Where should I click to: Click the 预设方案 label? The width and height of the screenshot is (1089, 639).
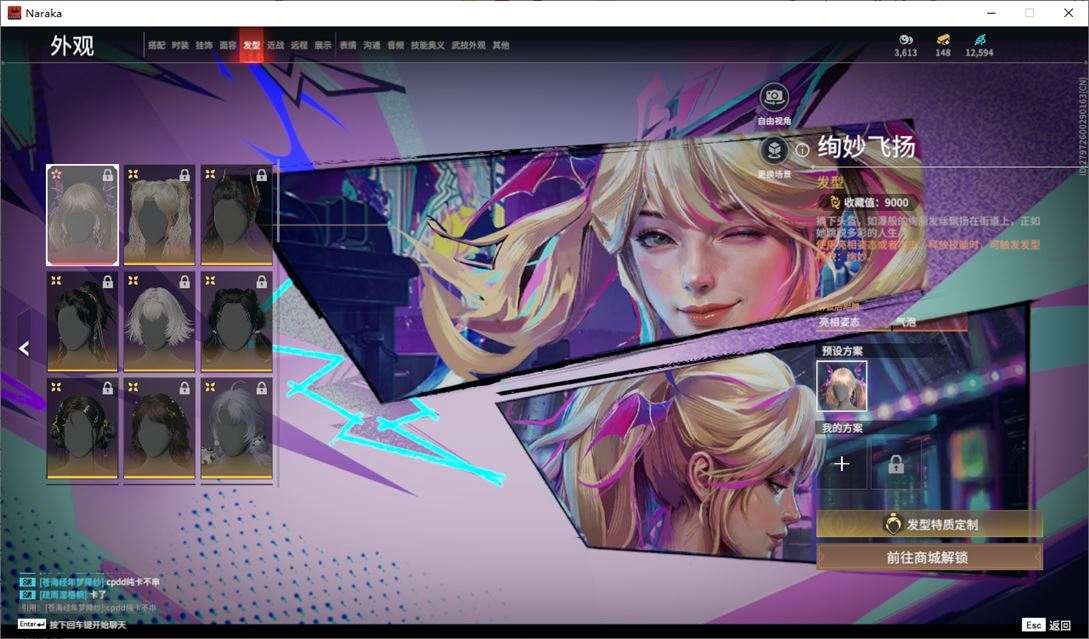(842, 351)
